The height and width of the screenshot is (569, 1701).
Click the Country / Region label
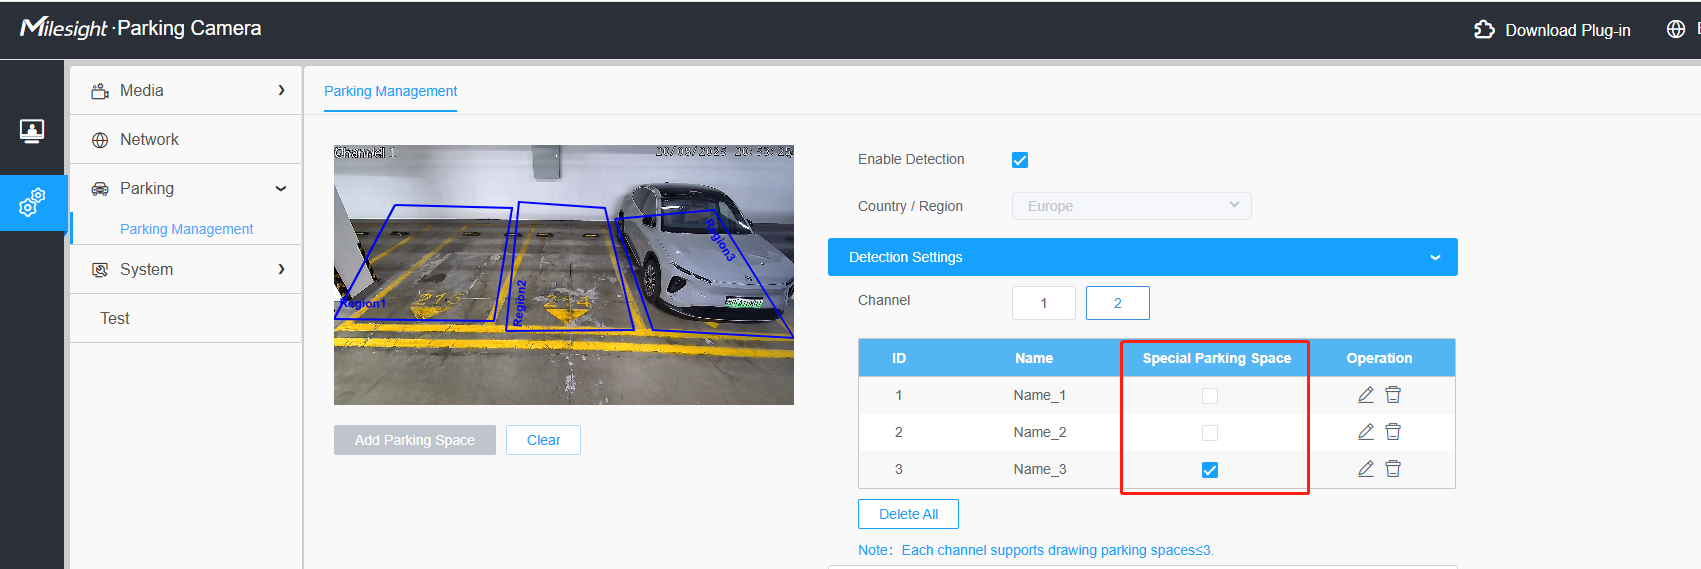(910, 206)
